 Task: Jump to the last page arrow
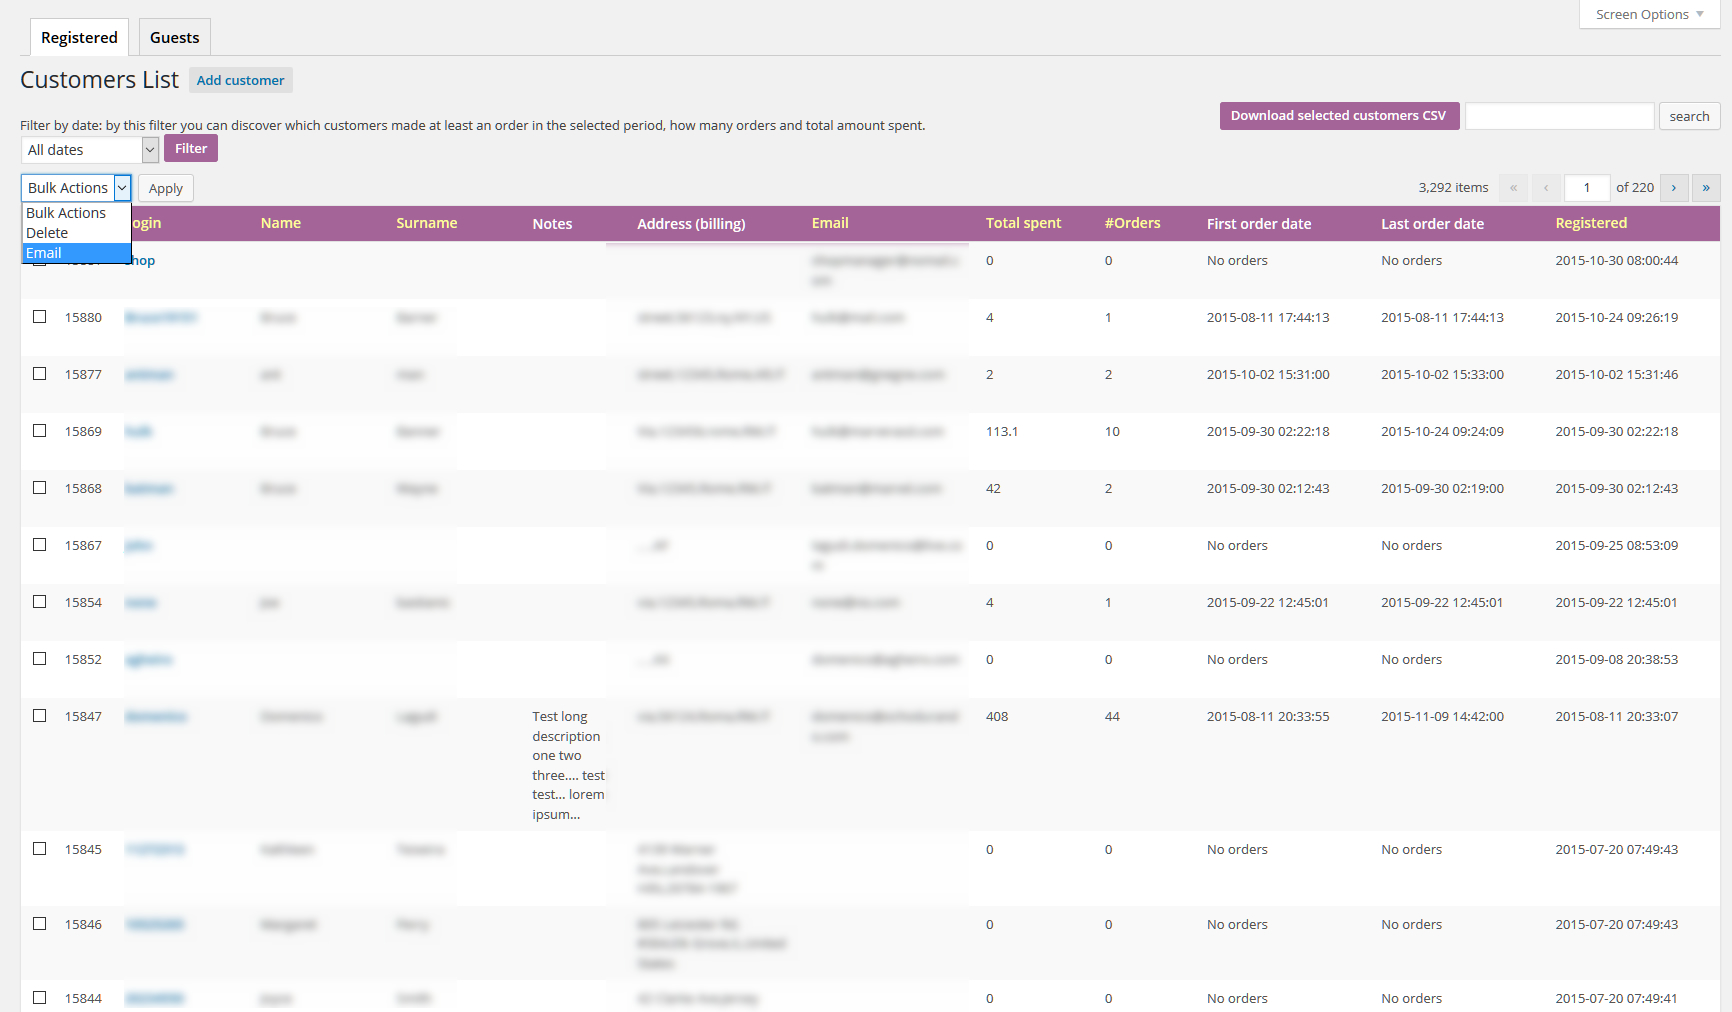point(1706,188)
